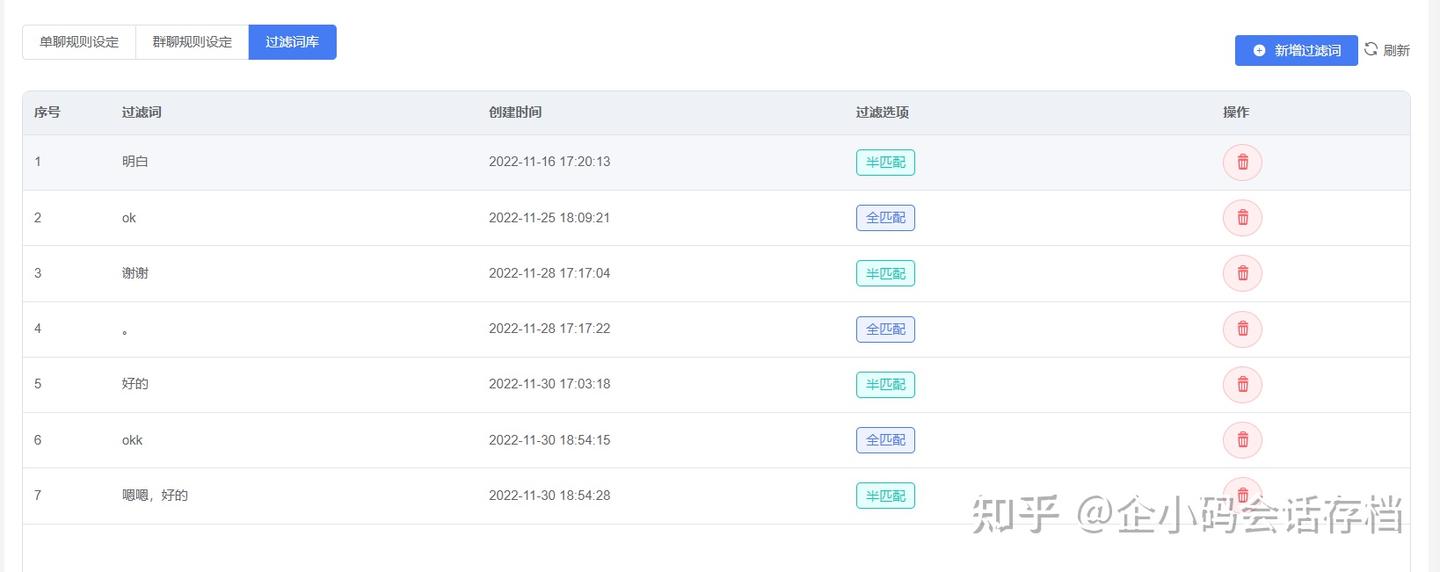Click trash icon for 谢谢 row
Image resolution: width=1440 pixels, height=572 pixels.
tap(1242, 273)
